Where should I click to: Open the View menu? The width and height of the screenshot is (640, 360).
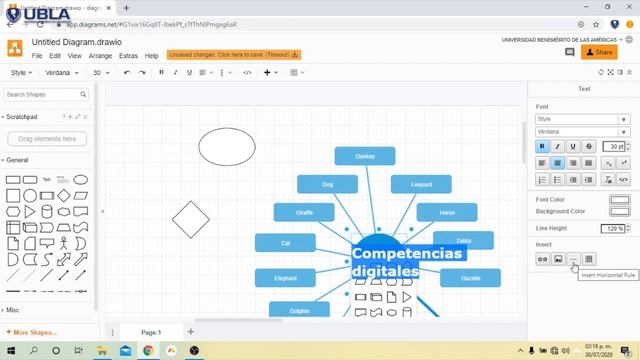tap(75, 56)
